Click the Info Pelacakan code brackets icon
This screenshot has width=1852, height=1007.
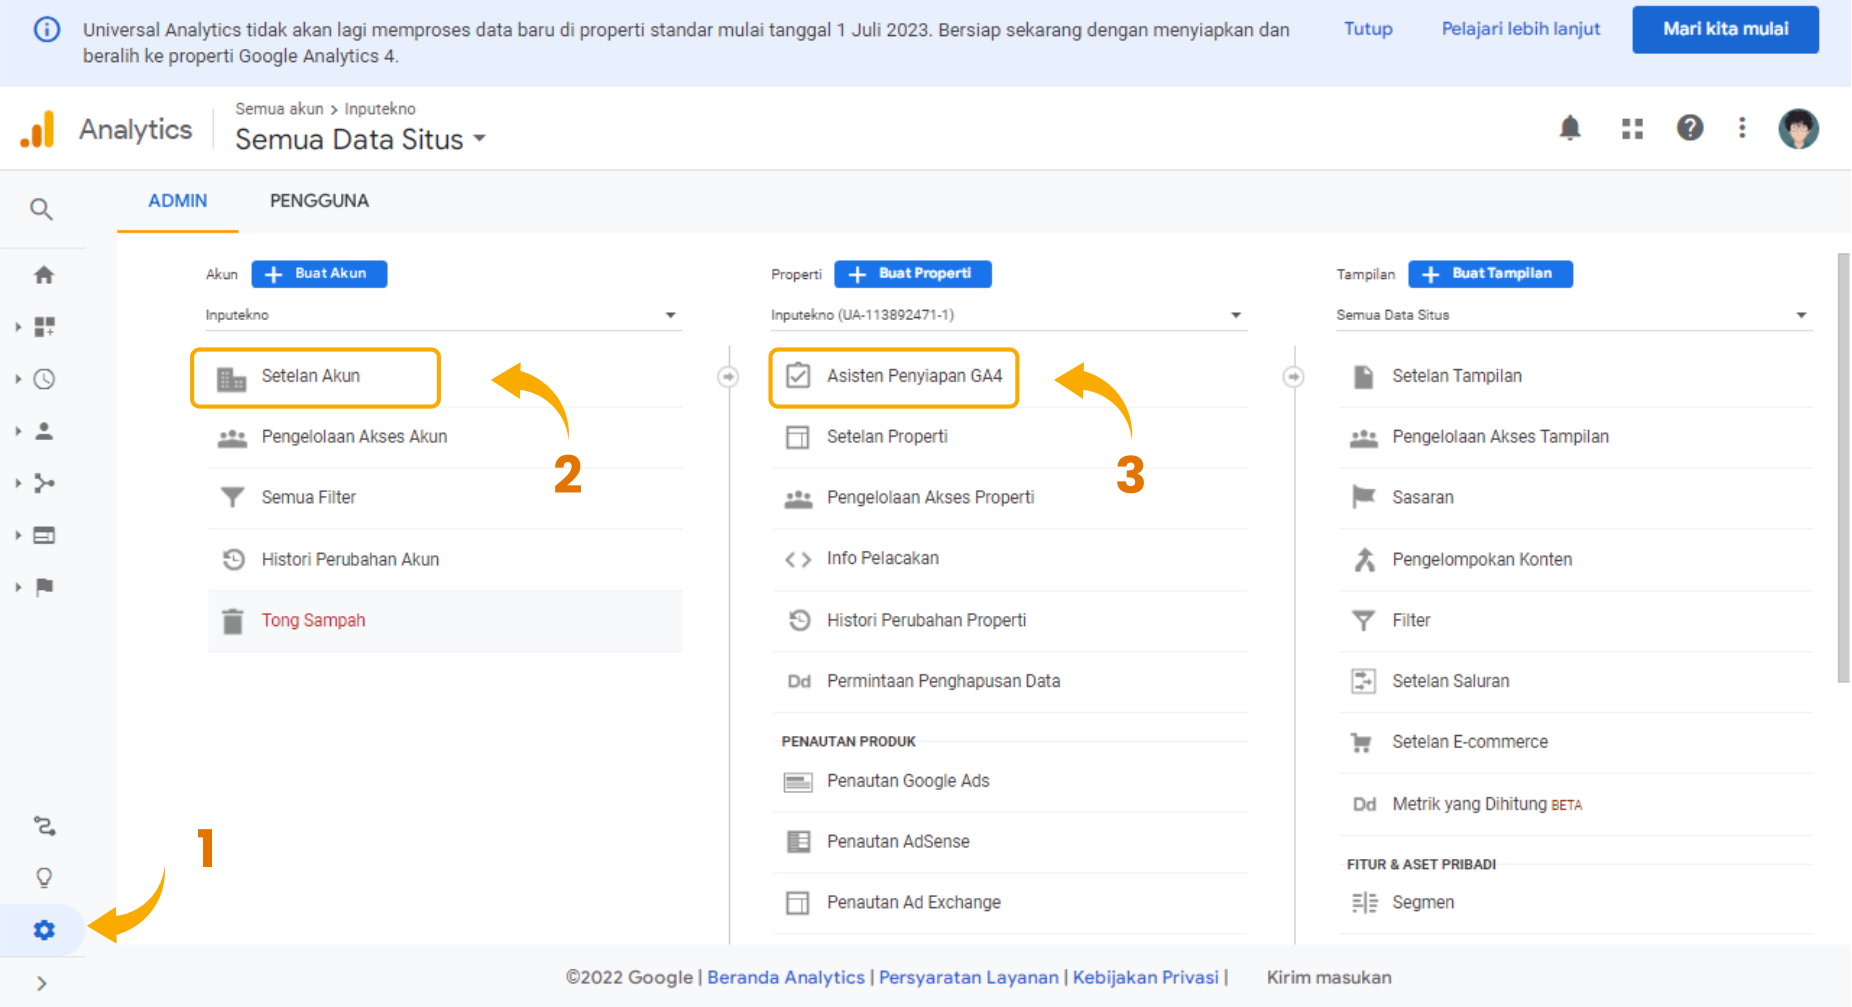pos(798,559)
